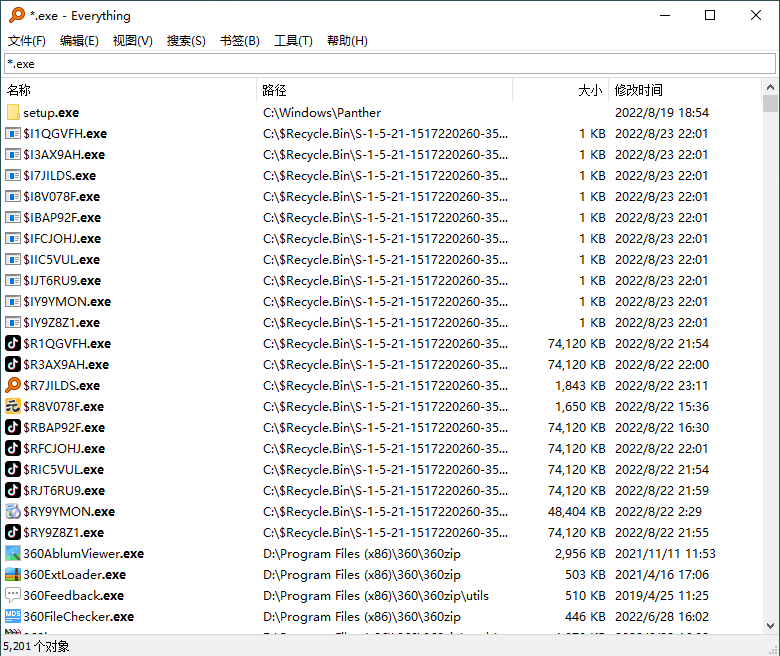Click MD5 icon of 360FileChecker.exe
Screen dimensions: 780x656
click(13, 616)
